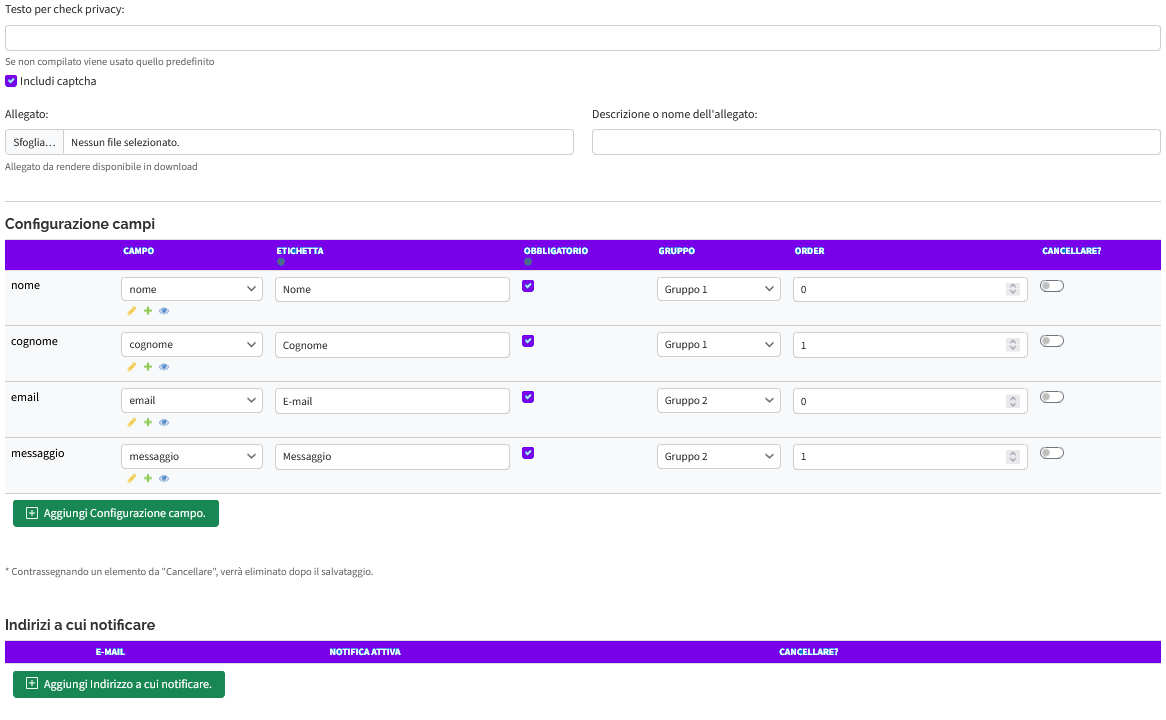Toggle Cancellare switch for messaggio row
The width and height of the screenshot is (1166, 720).
point(1051,453)
